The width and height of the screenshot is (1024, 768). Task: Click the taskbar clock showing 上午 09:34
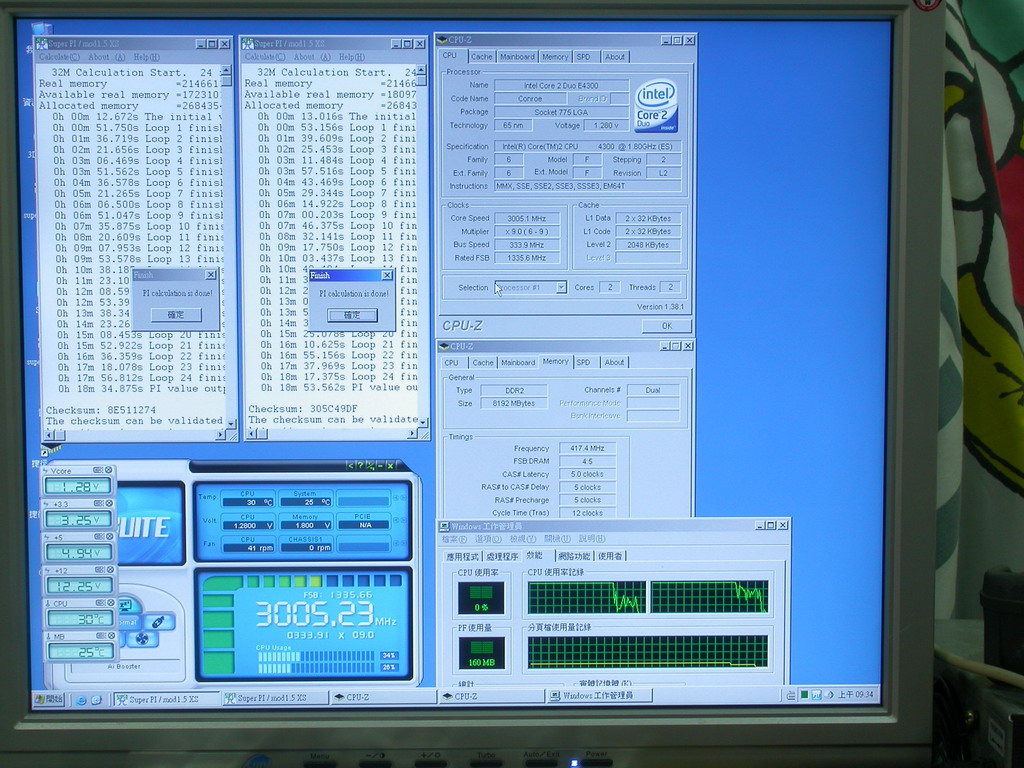(x=856, y=695)
